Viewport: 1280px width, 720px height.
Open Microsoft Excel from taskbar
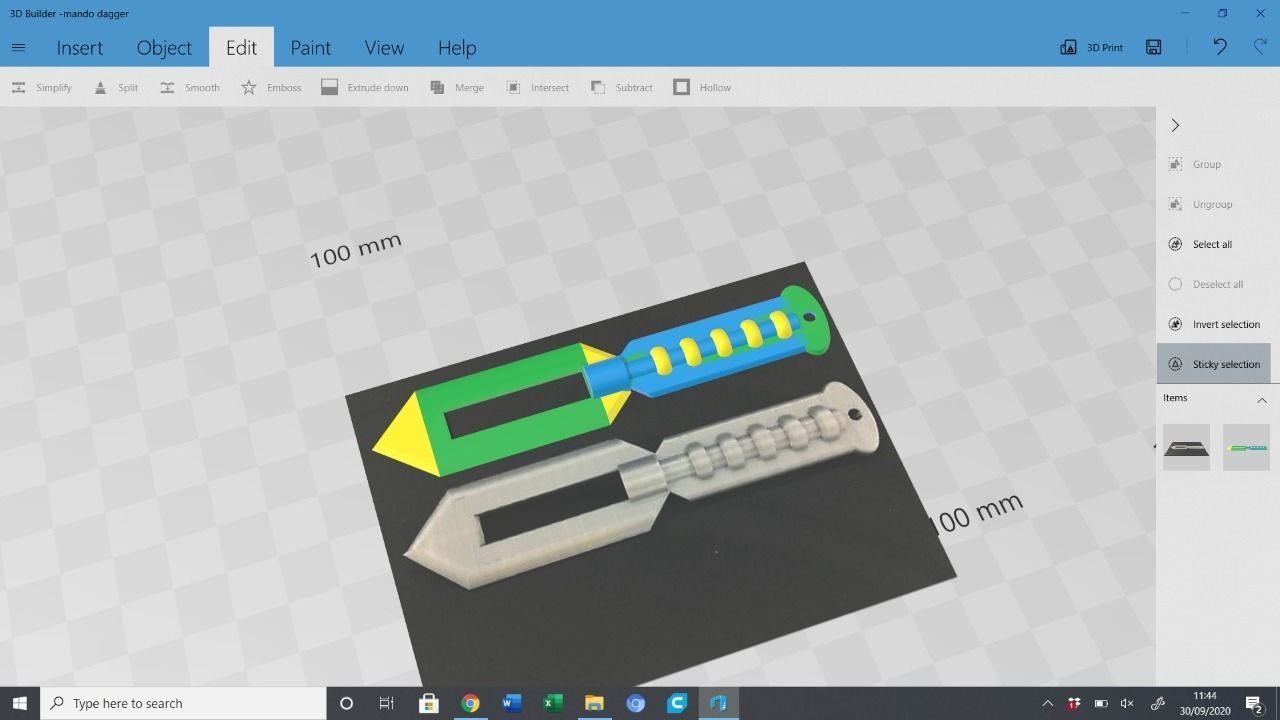[552, 703]
